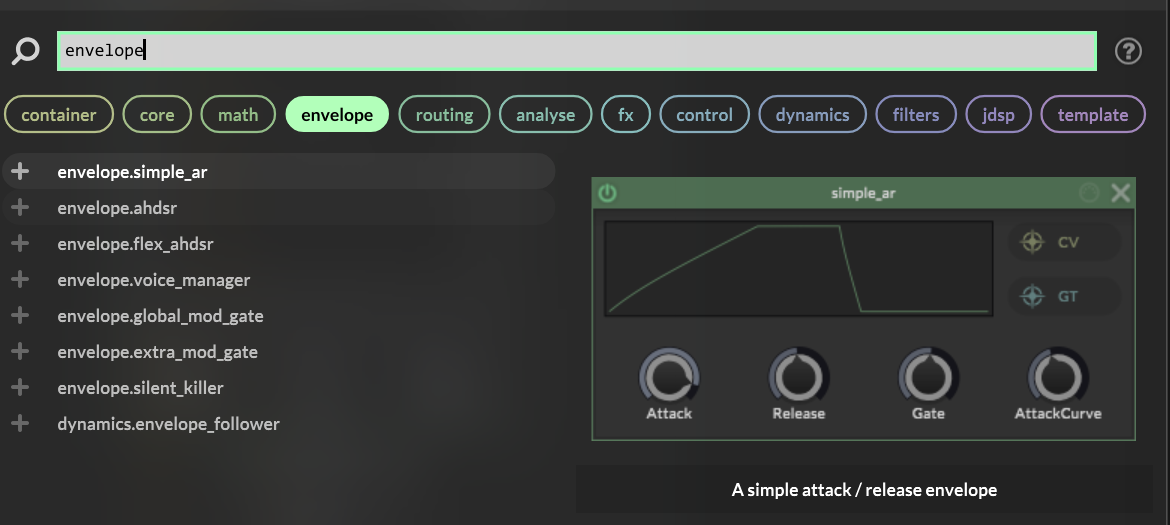Viewport: 1170px width, 525px height.
Task: Toggle the simple_ar node power button
Action: click(x=607, y=193)
